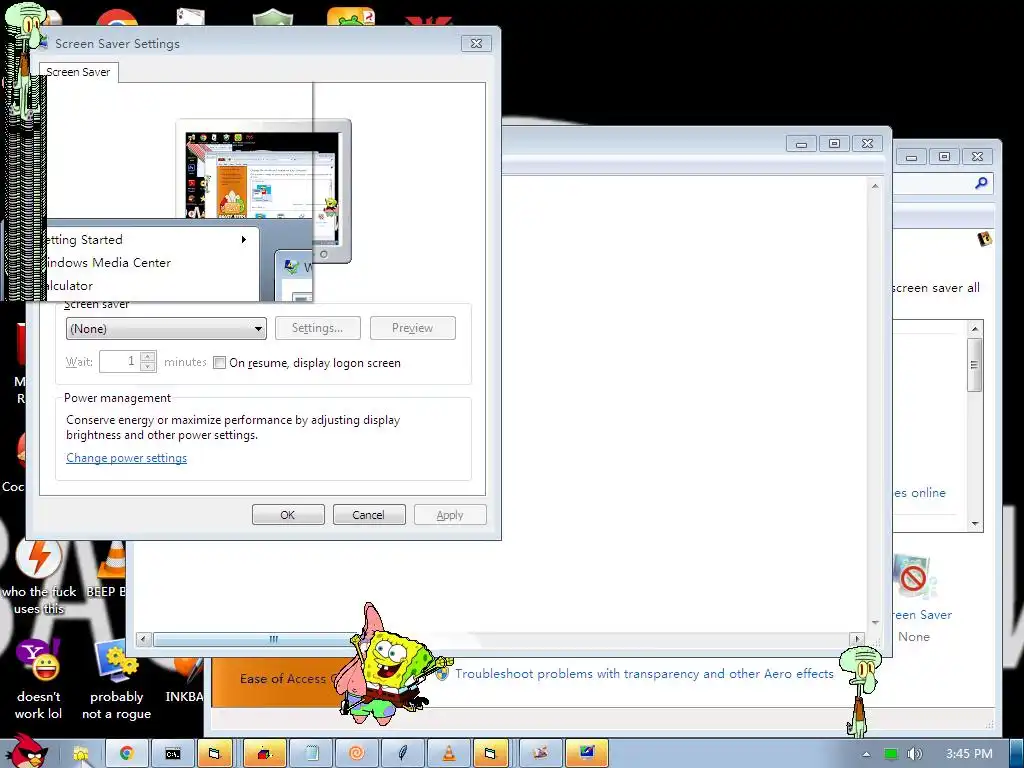The height and width of the screenshot is (768, 1024).
Task: Click the blank window's horizontal scrollbar thumb
Action: pos(255,639)
